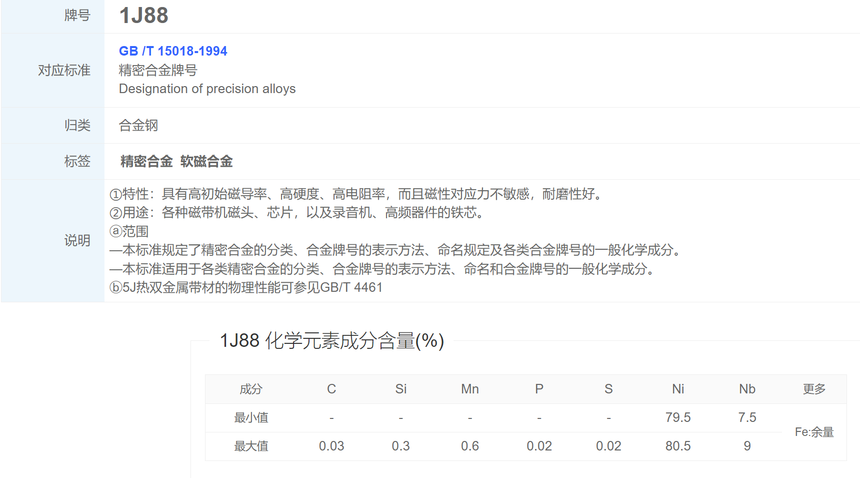Click the 成分 column header
The image size is (860, 478).
[x=251, y=389]
